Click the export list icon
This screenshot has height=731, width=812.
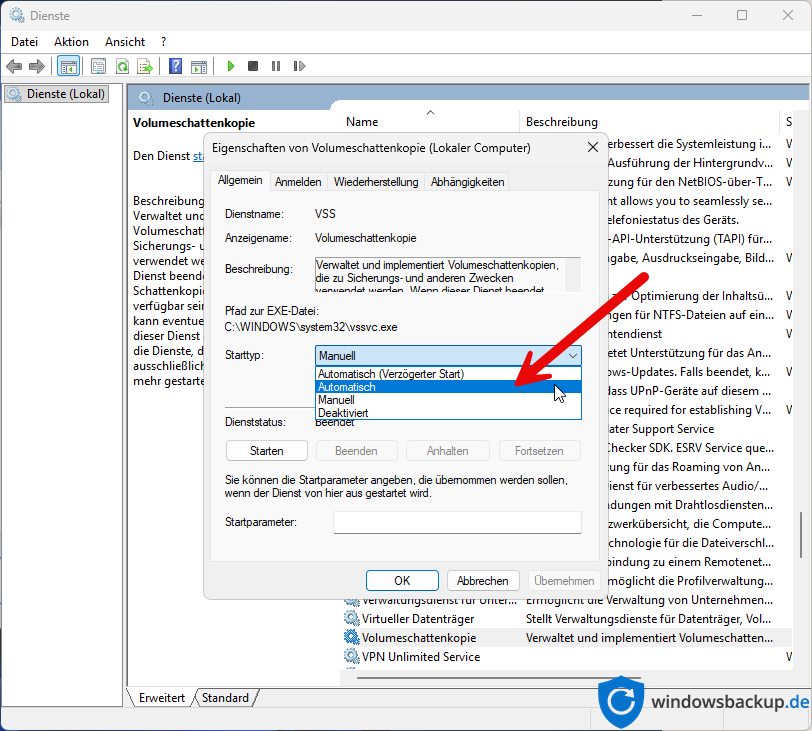(145, 66)
